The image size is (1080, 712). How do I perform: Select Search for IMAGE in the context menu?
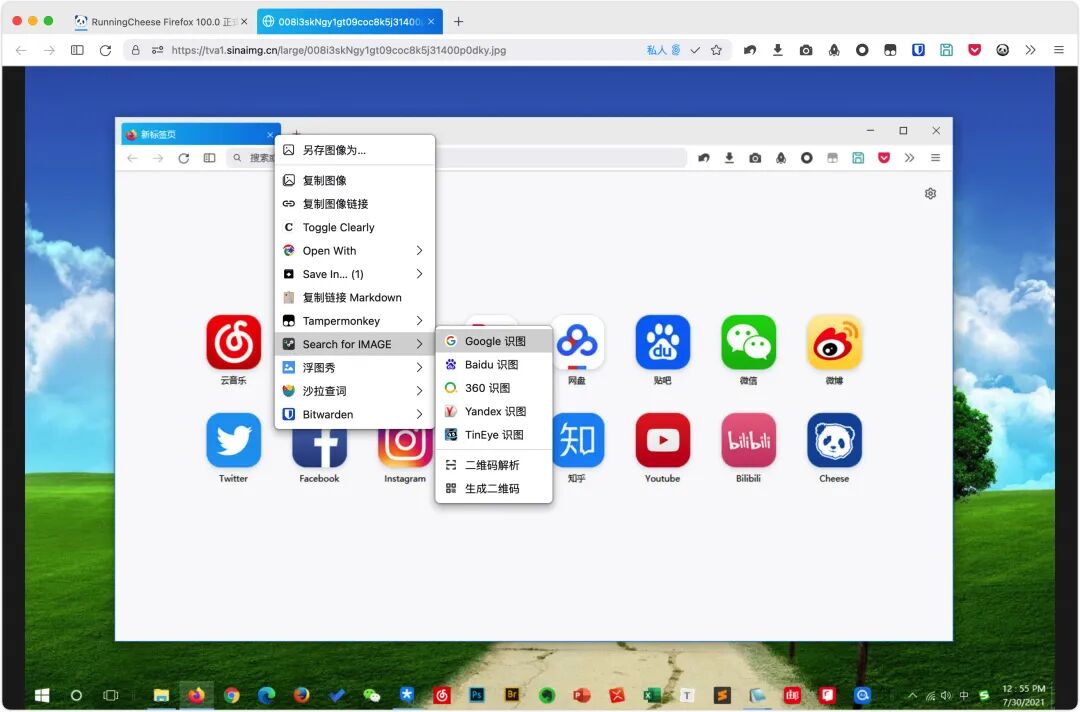(x=355, y=344)
